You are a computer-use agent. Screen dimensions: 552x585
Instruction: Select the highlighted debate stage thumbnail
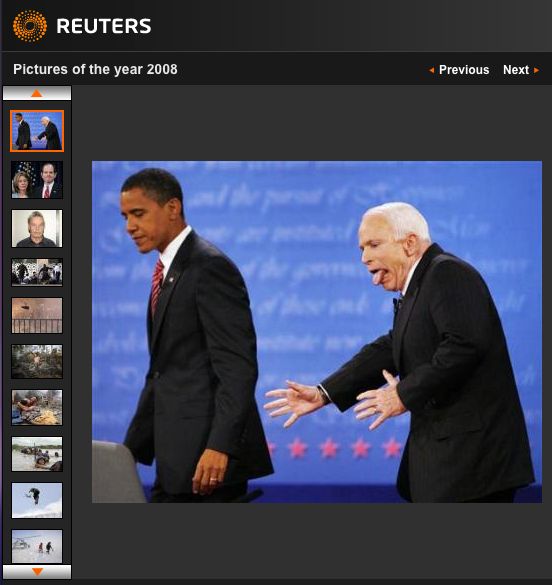click(37, 131)
